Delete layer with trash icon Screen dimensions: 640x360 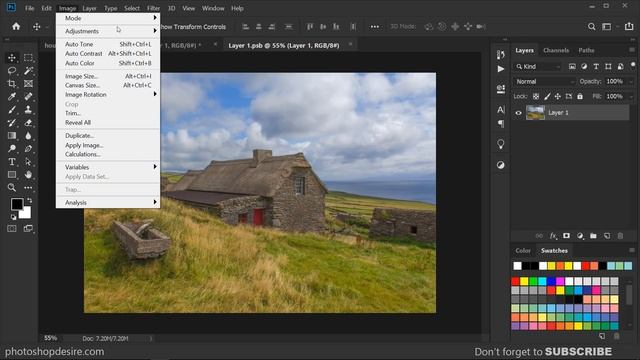point(620,236)
